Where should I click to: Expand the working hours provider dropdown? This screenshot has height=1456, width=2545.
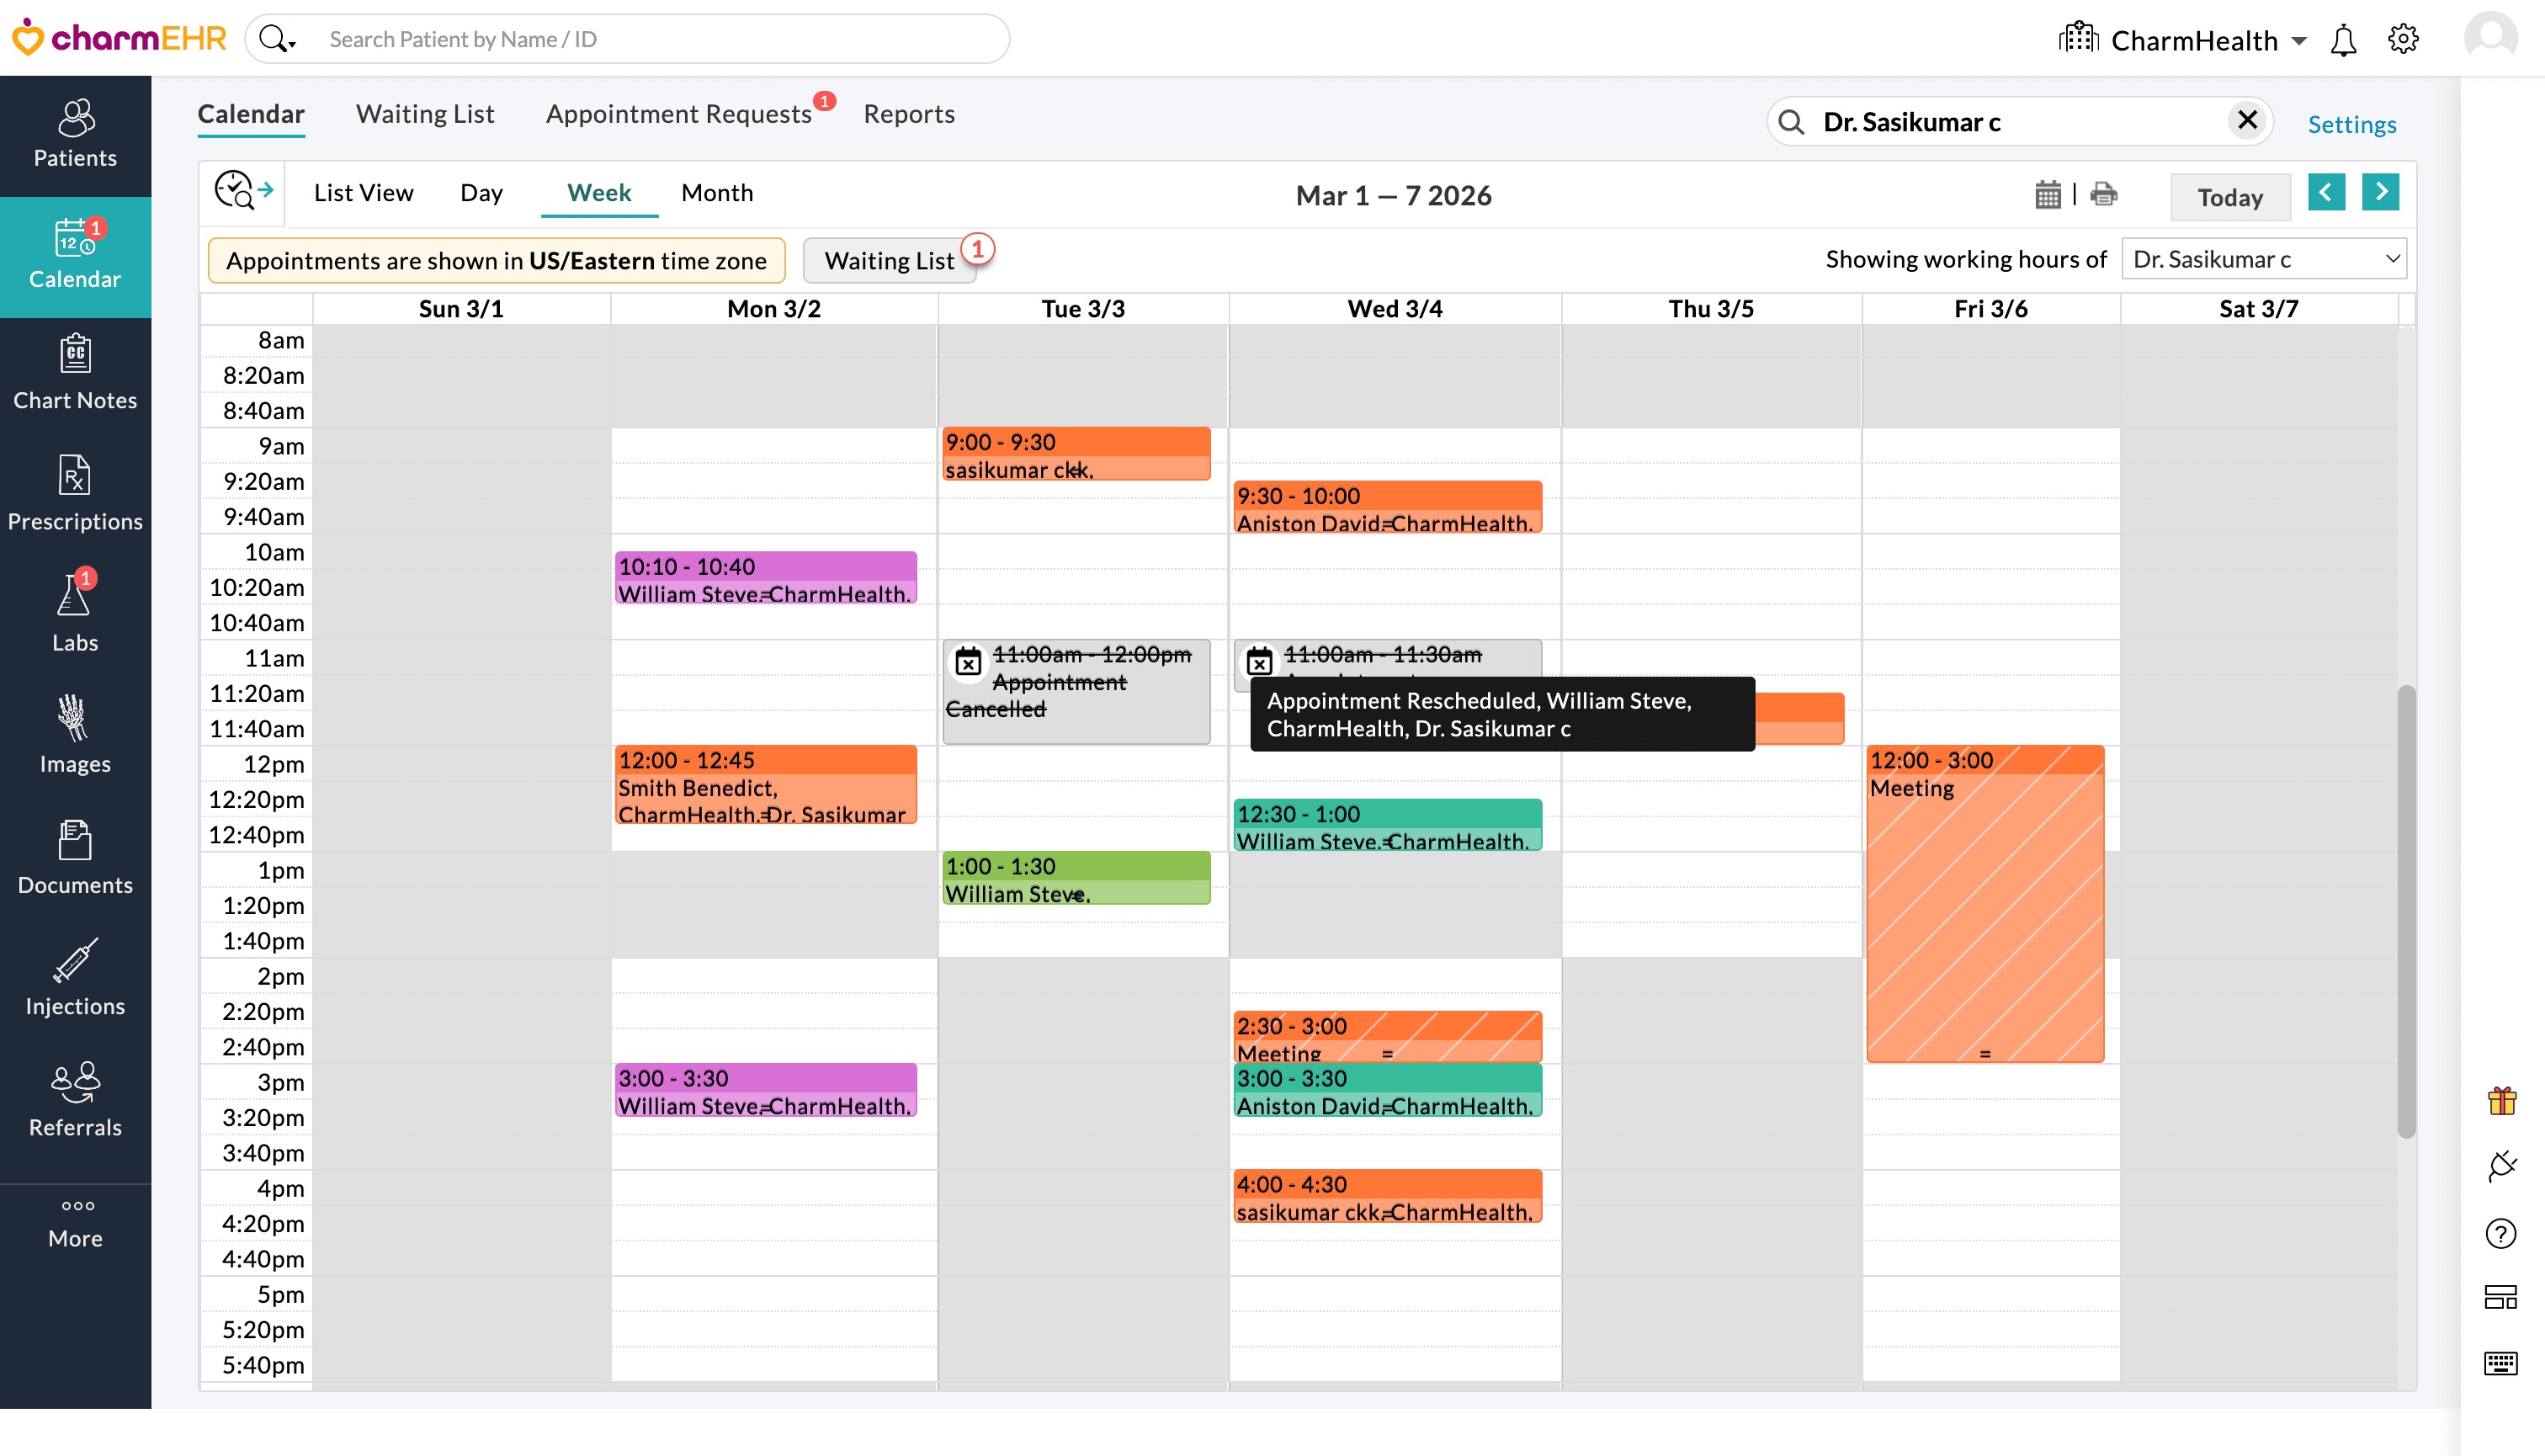tap(2264, 259)
